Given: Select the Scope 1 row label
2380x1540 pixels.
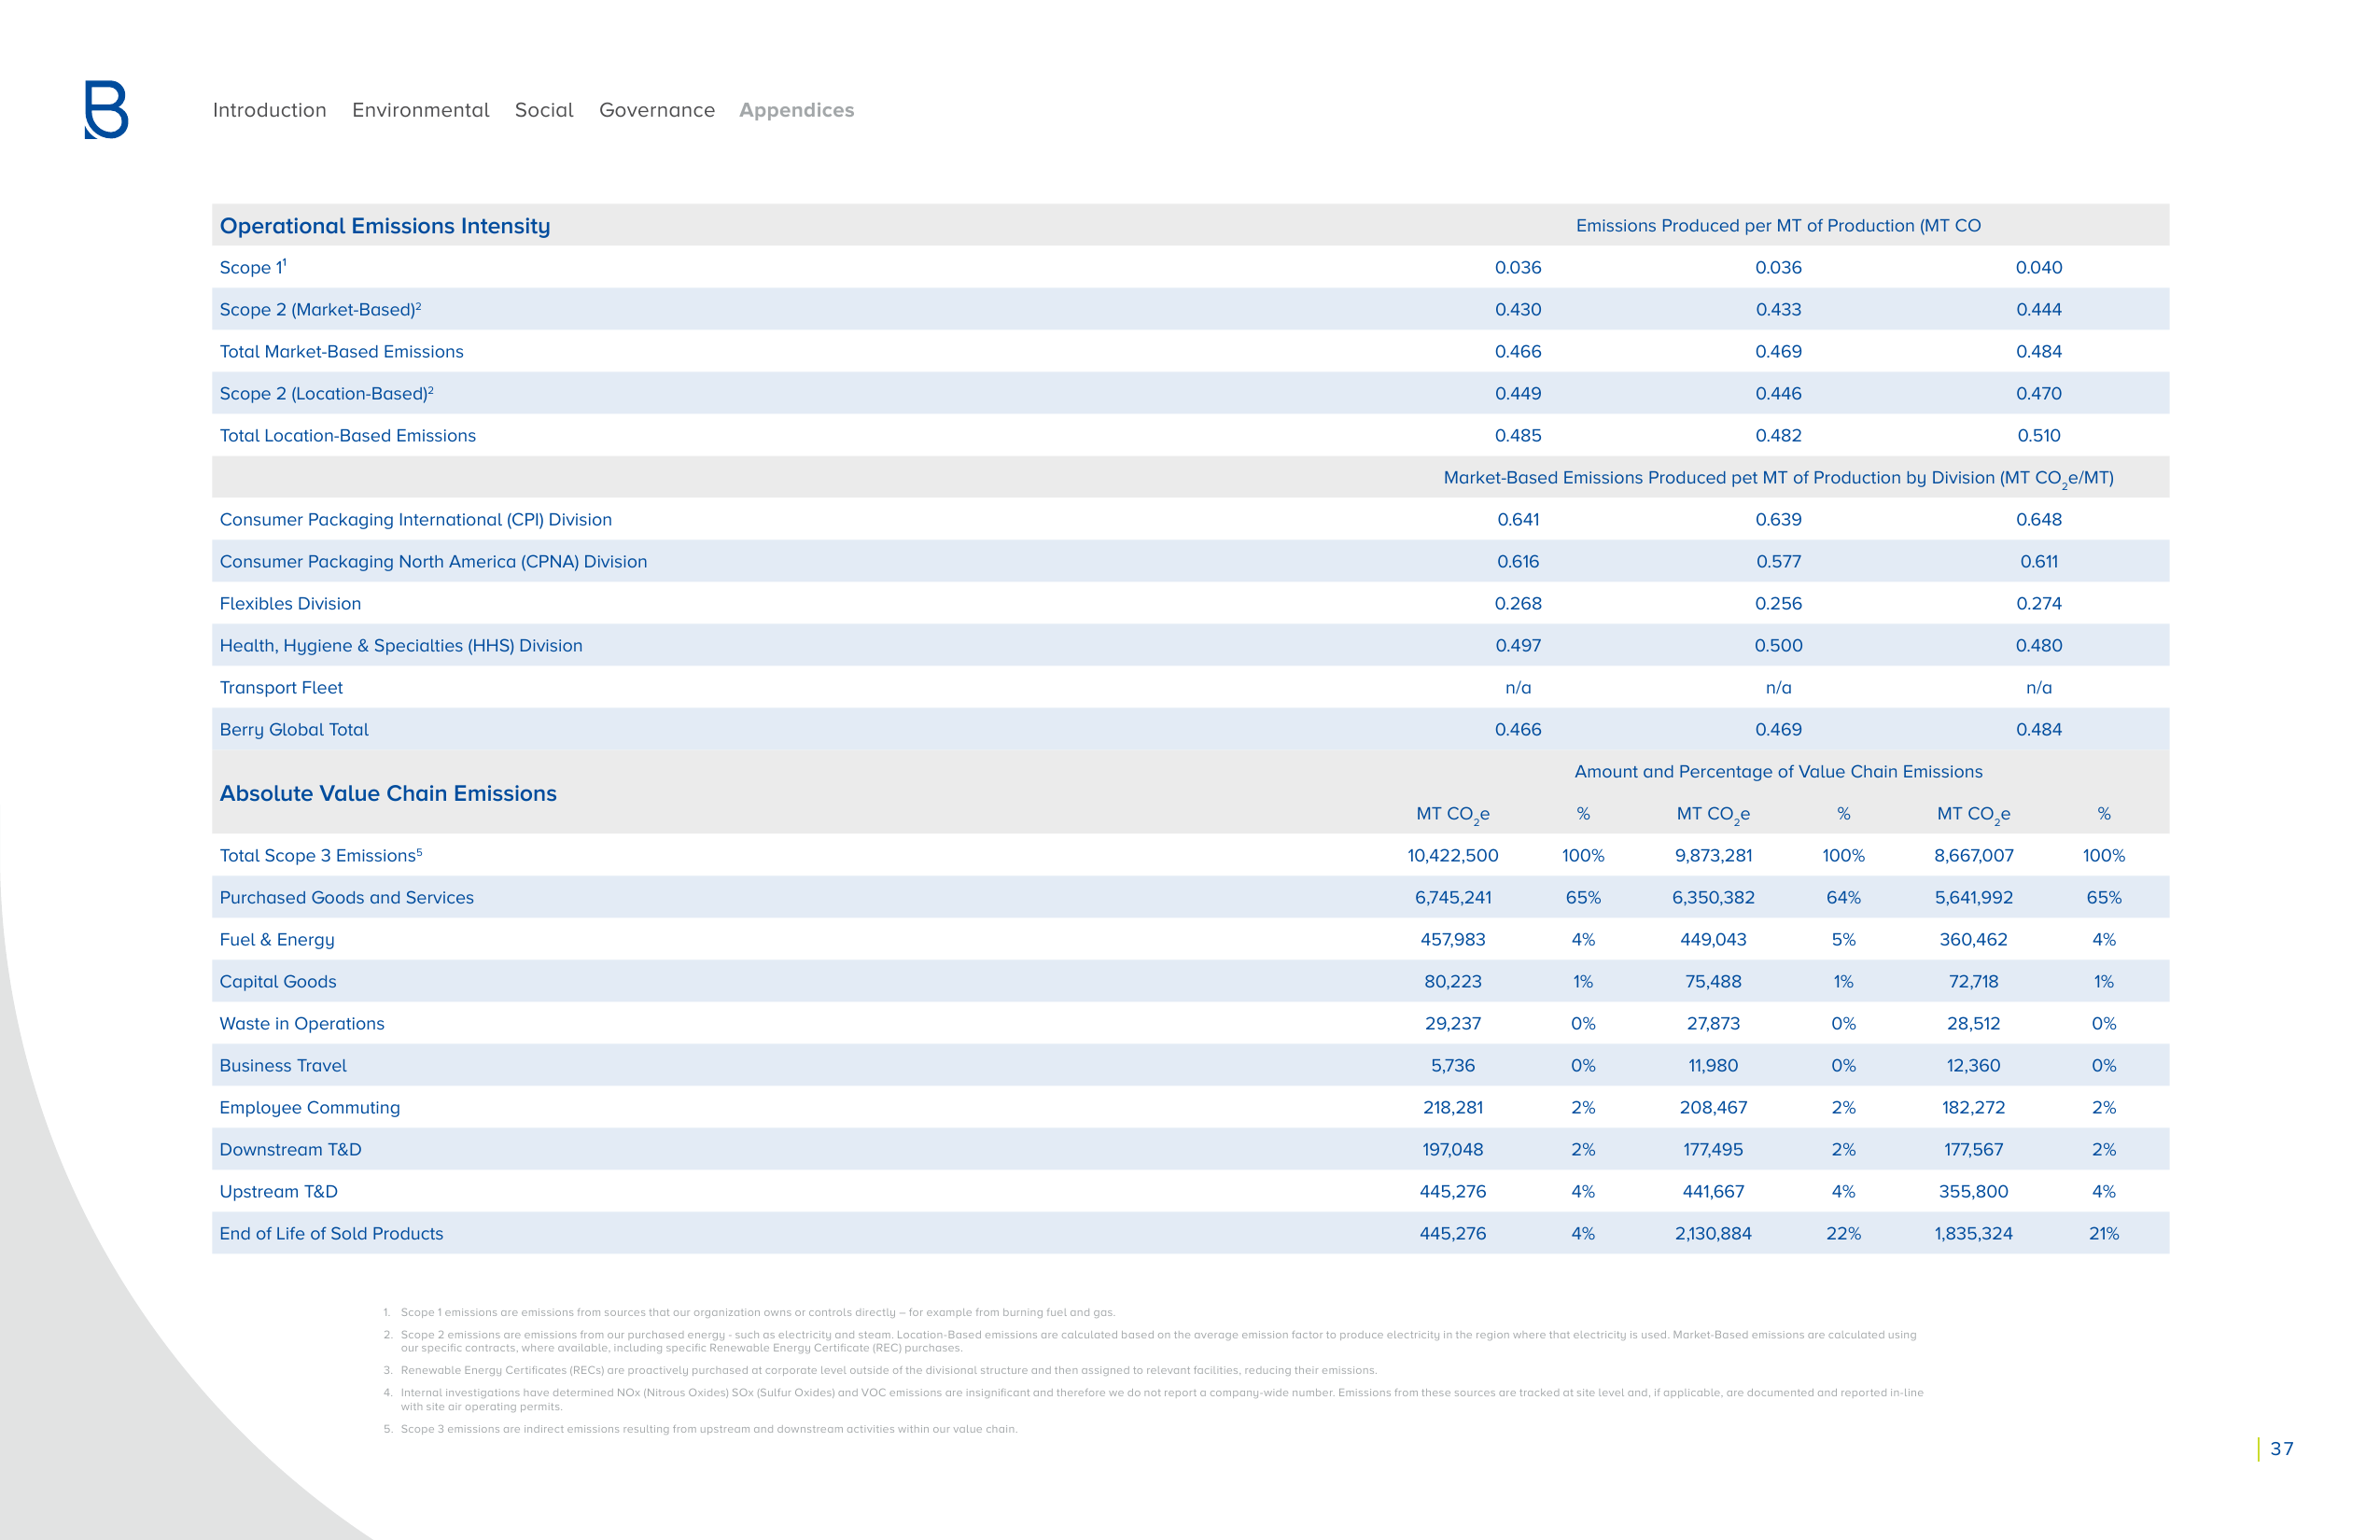Looking at the screenshot, I should pyautogui.click(x=253, y=267).
